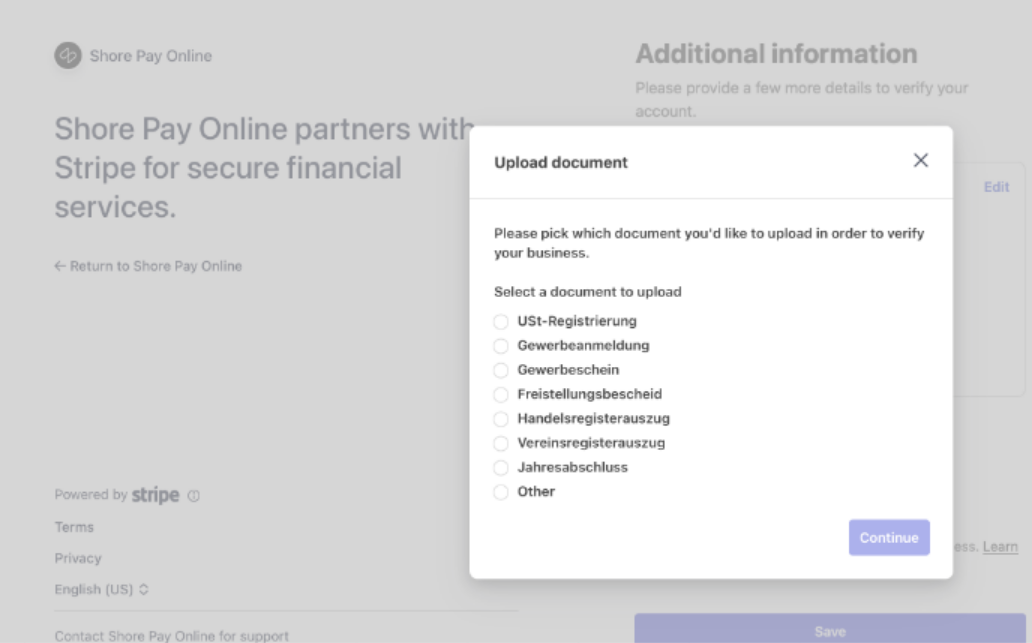Open the Terms link
This screenshot has height=643, width=1032.
[74, 527]
